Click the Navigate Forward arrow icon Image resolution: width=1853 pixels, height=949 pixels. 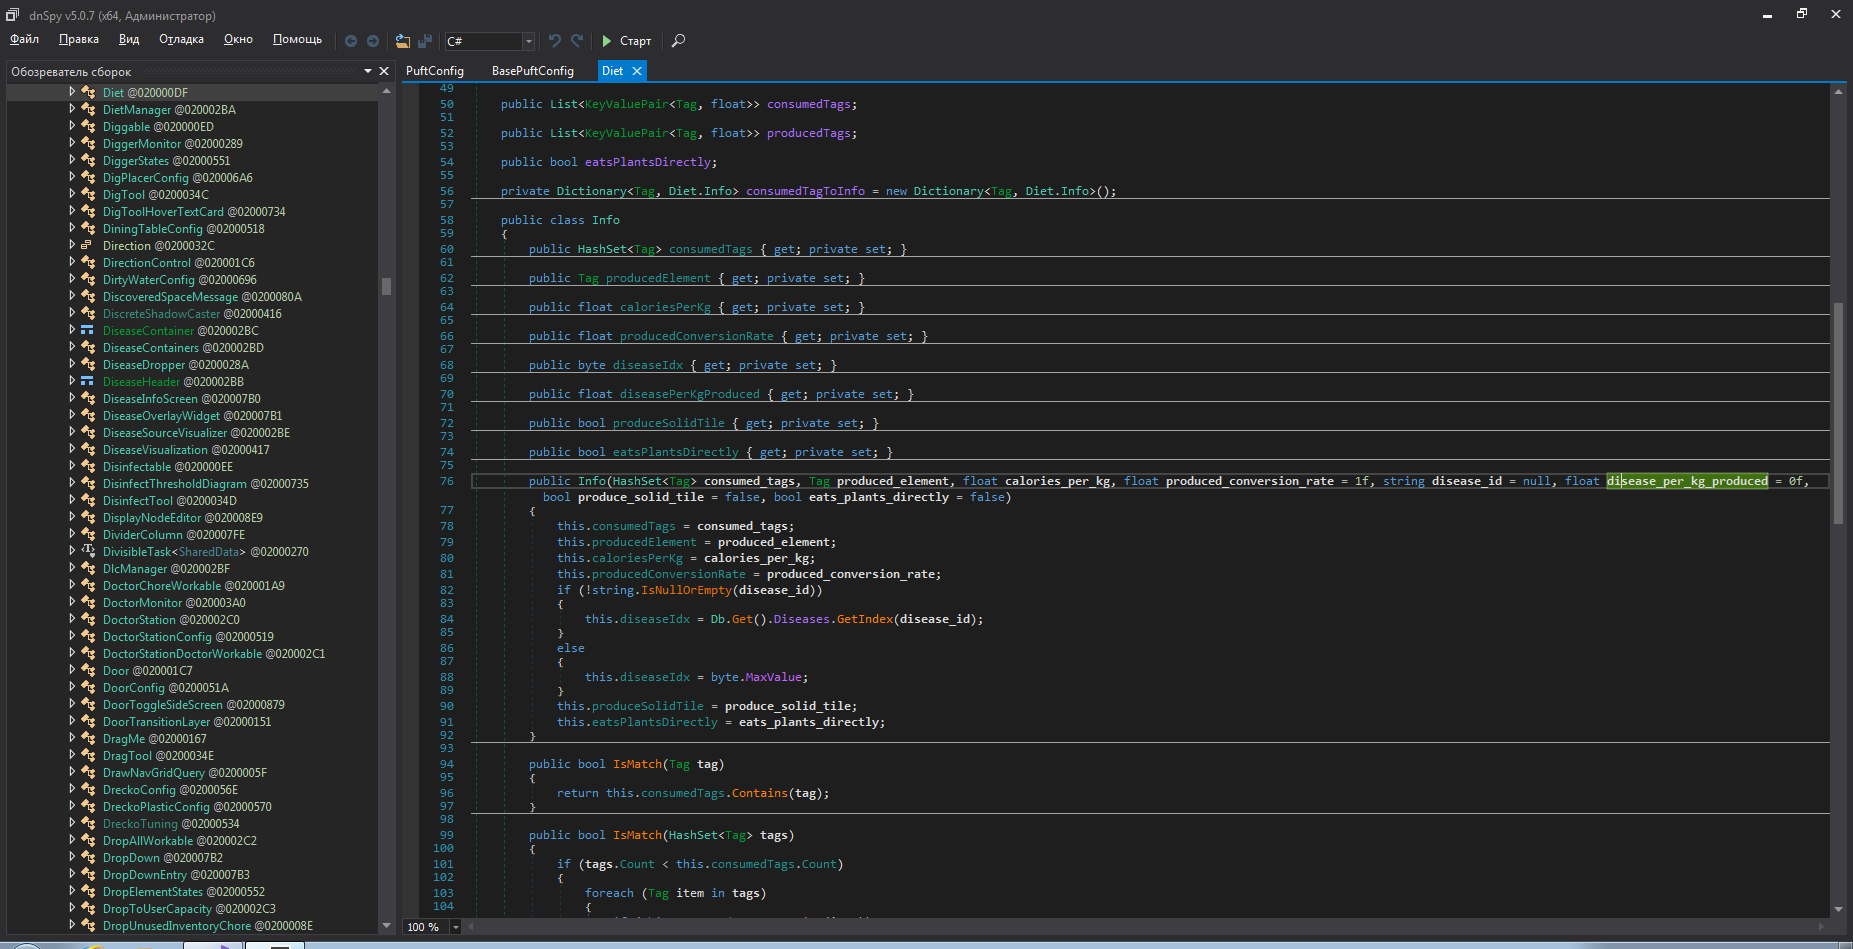click(x=373, y=41)
